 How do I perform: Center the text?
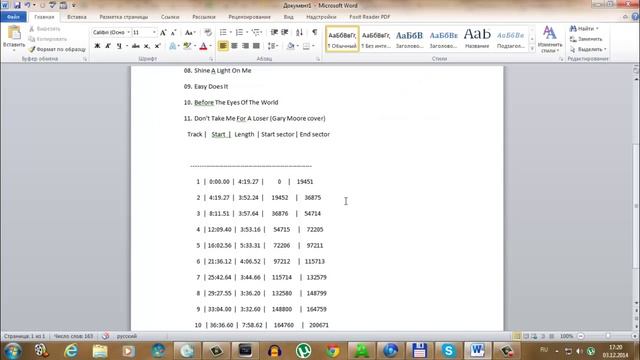(x=234, y=46)
